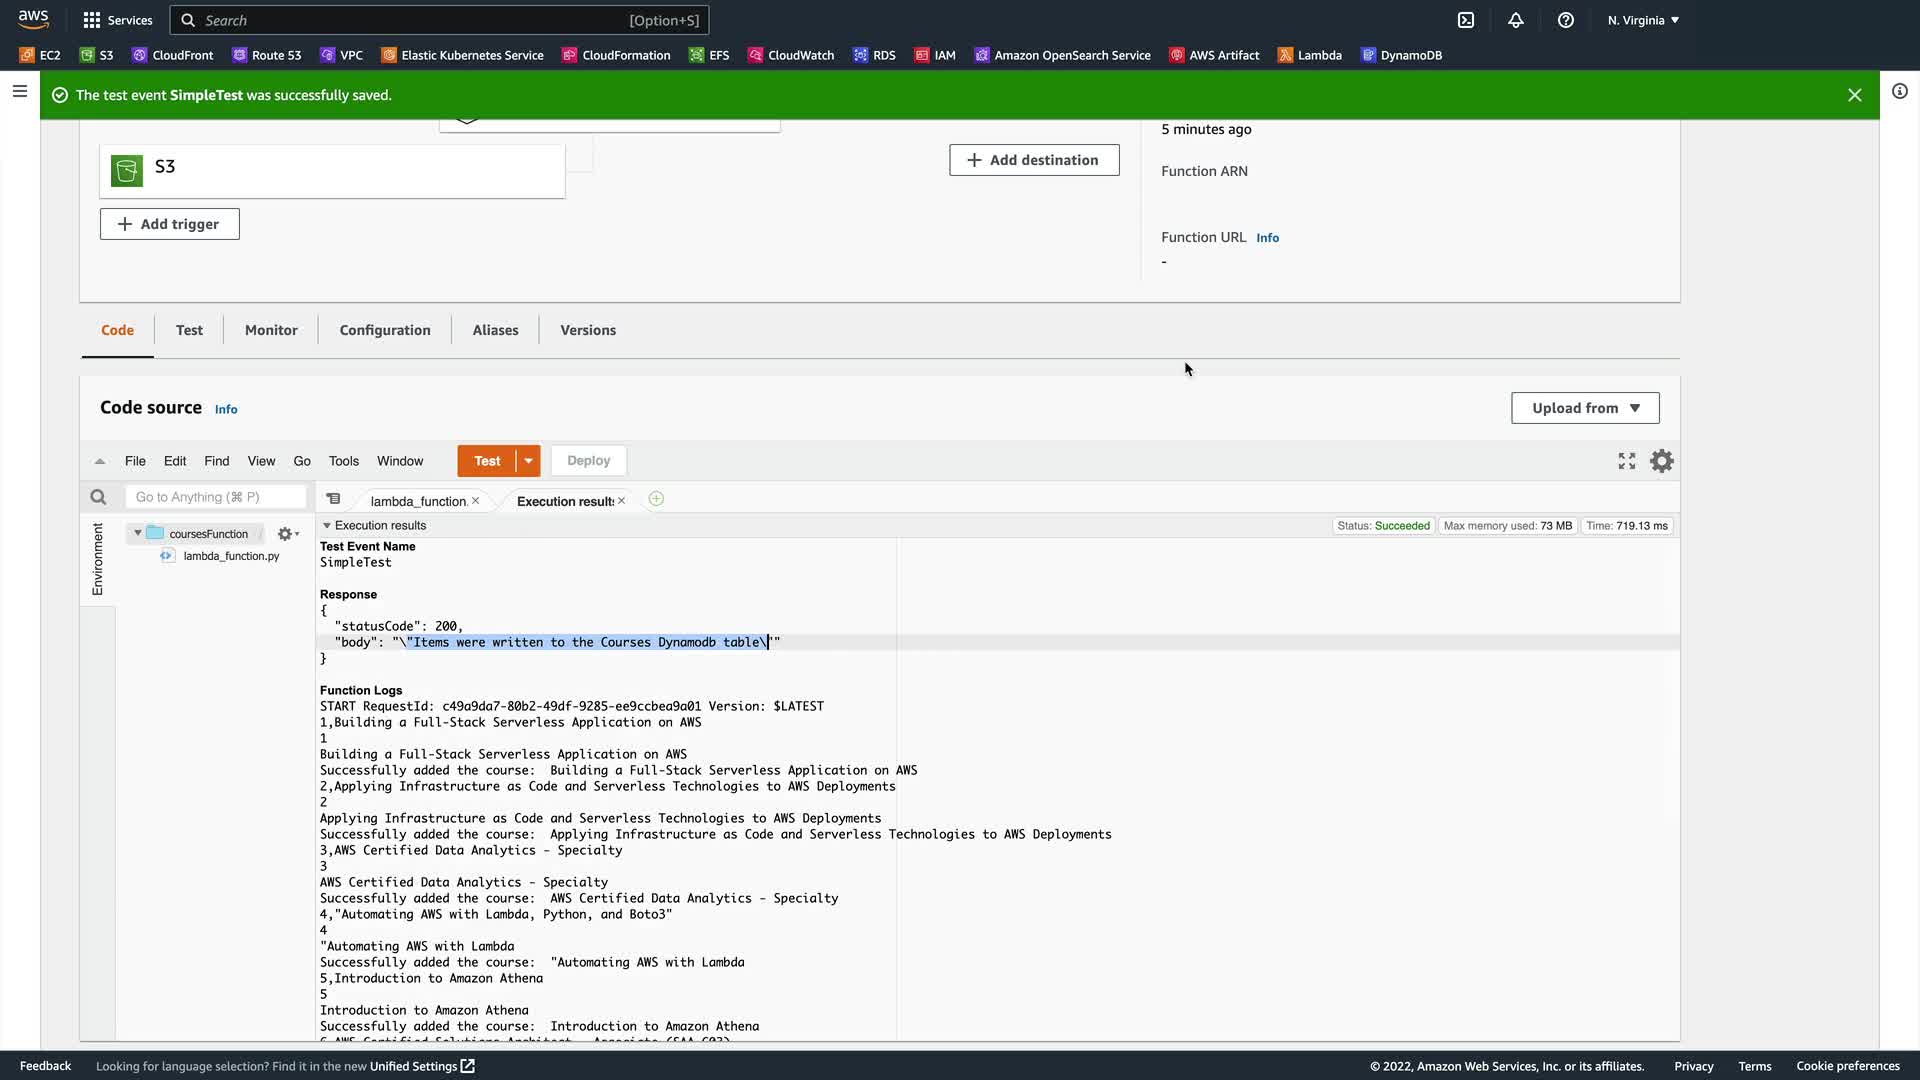Image resolution: width=1920 pixels, height=1080 pixels.
Task: Toggle fullscreen code editor icon
Action: click(1627, 461)
